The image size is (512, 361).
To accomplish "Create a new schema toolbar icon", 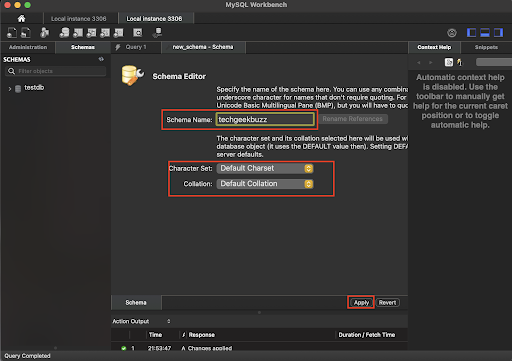I will [x=64, y=33].
